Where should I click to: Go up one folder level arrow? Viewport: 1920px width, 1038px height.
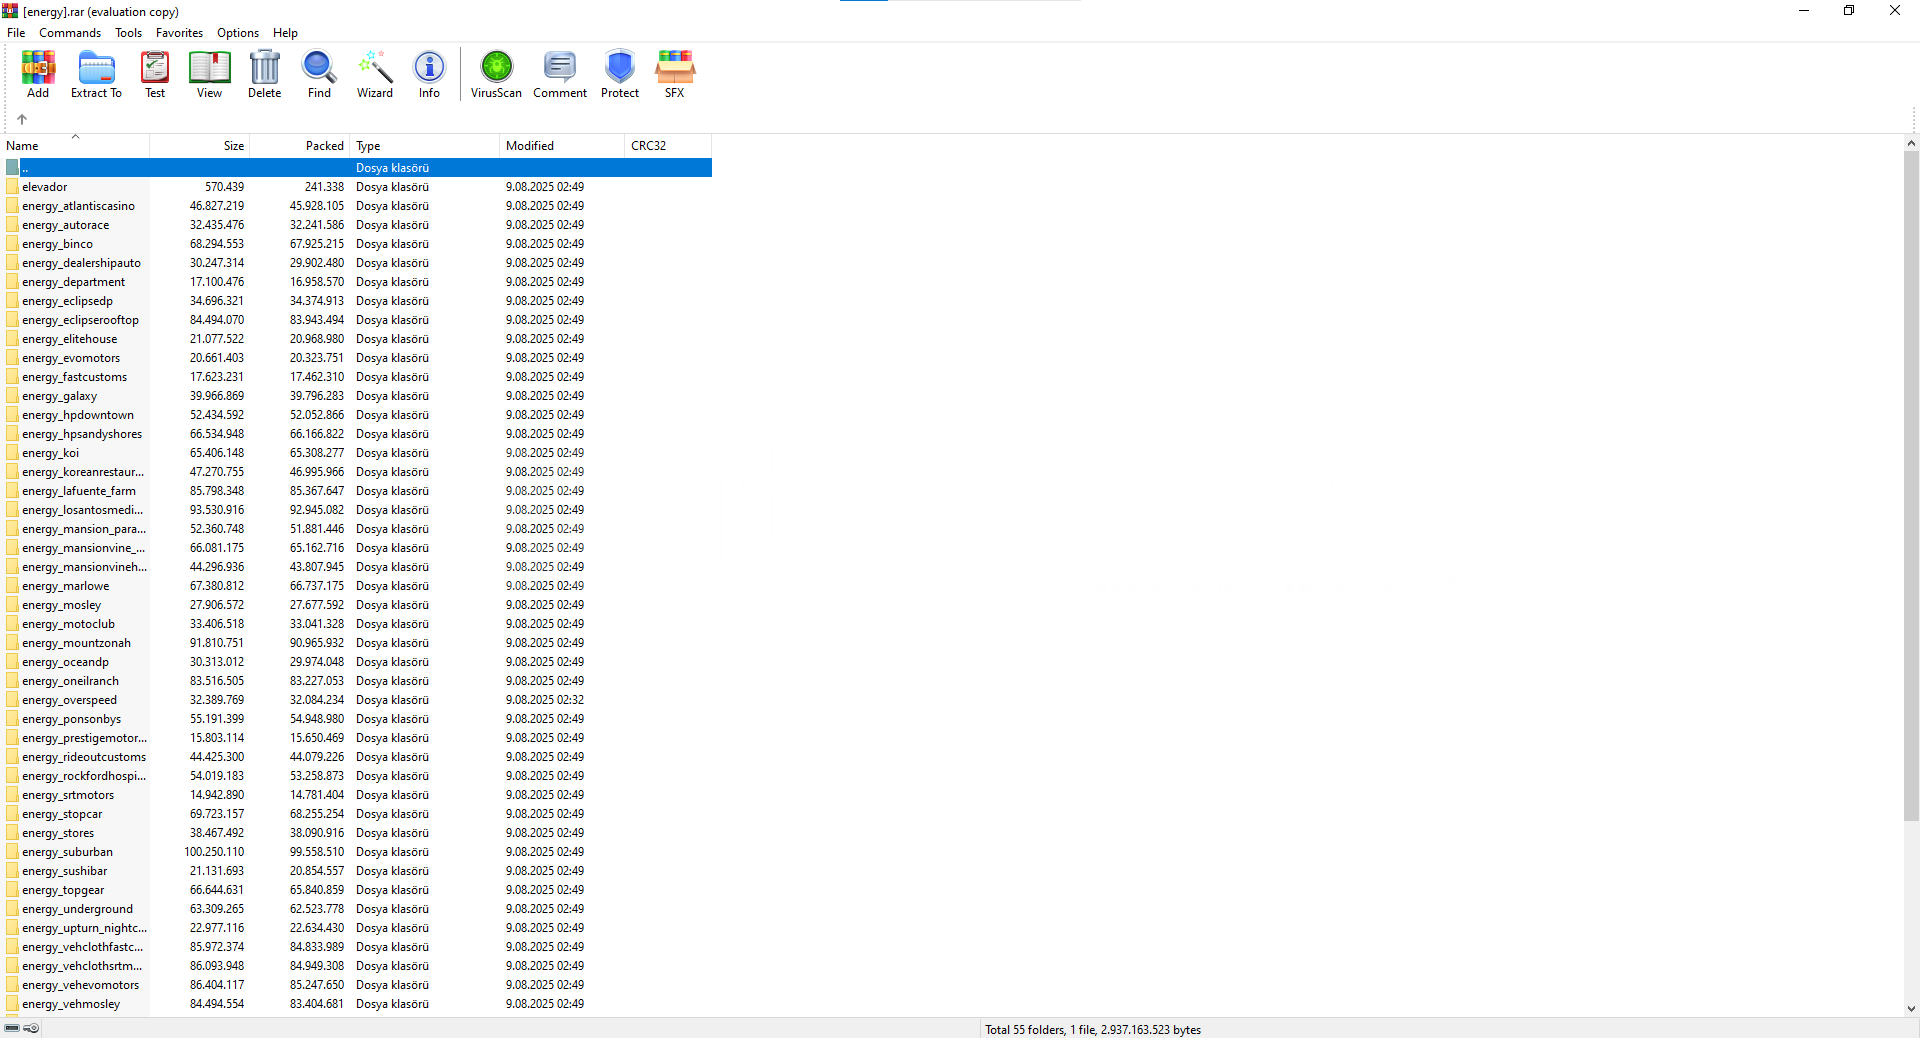[x=22, y=119]
